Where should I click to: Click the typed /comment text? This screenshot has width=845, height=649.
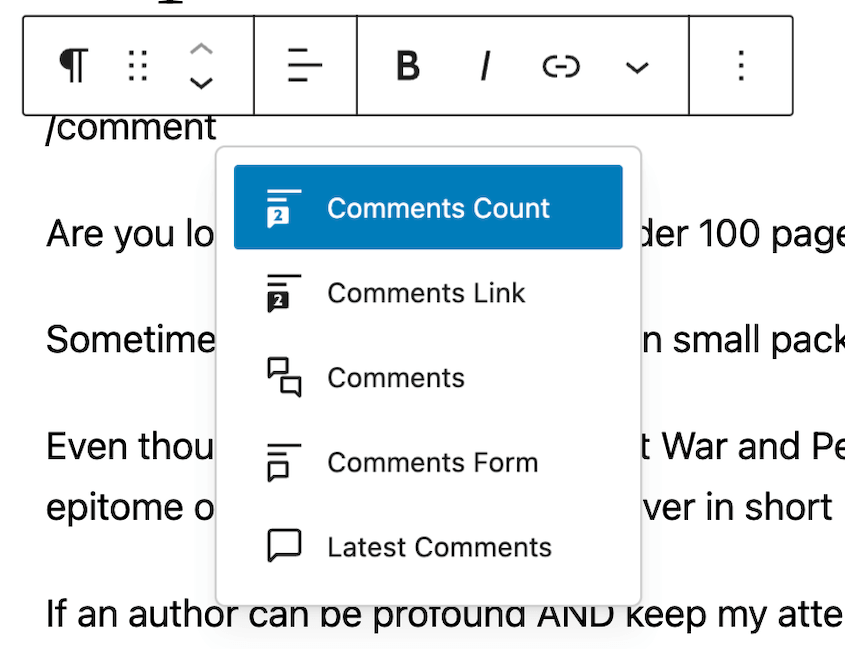[130, 126]
